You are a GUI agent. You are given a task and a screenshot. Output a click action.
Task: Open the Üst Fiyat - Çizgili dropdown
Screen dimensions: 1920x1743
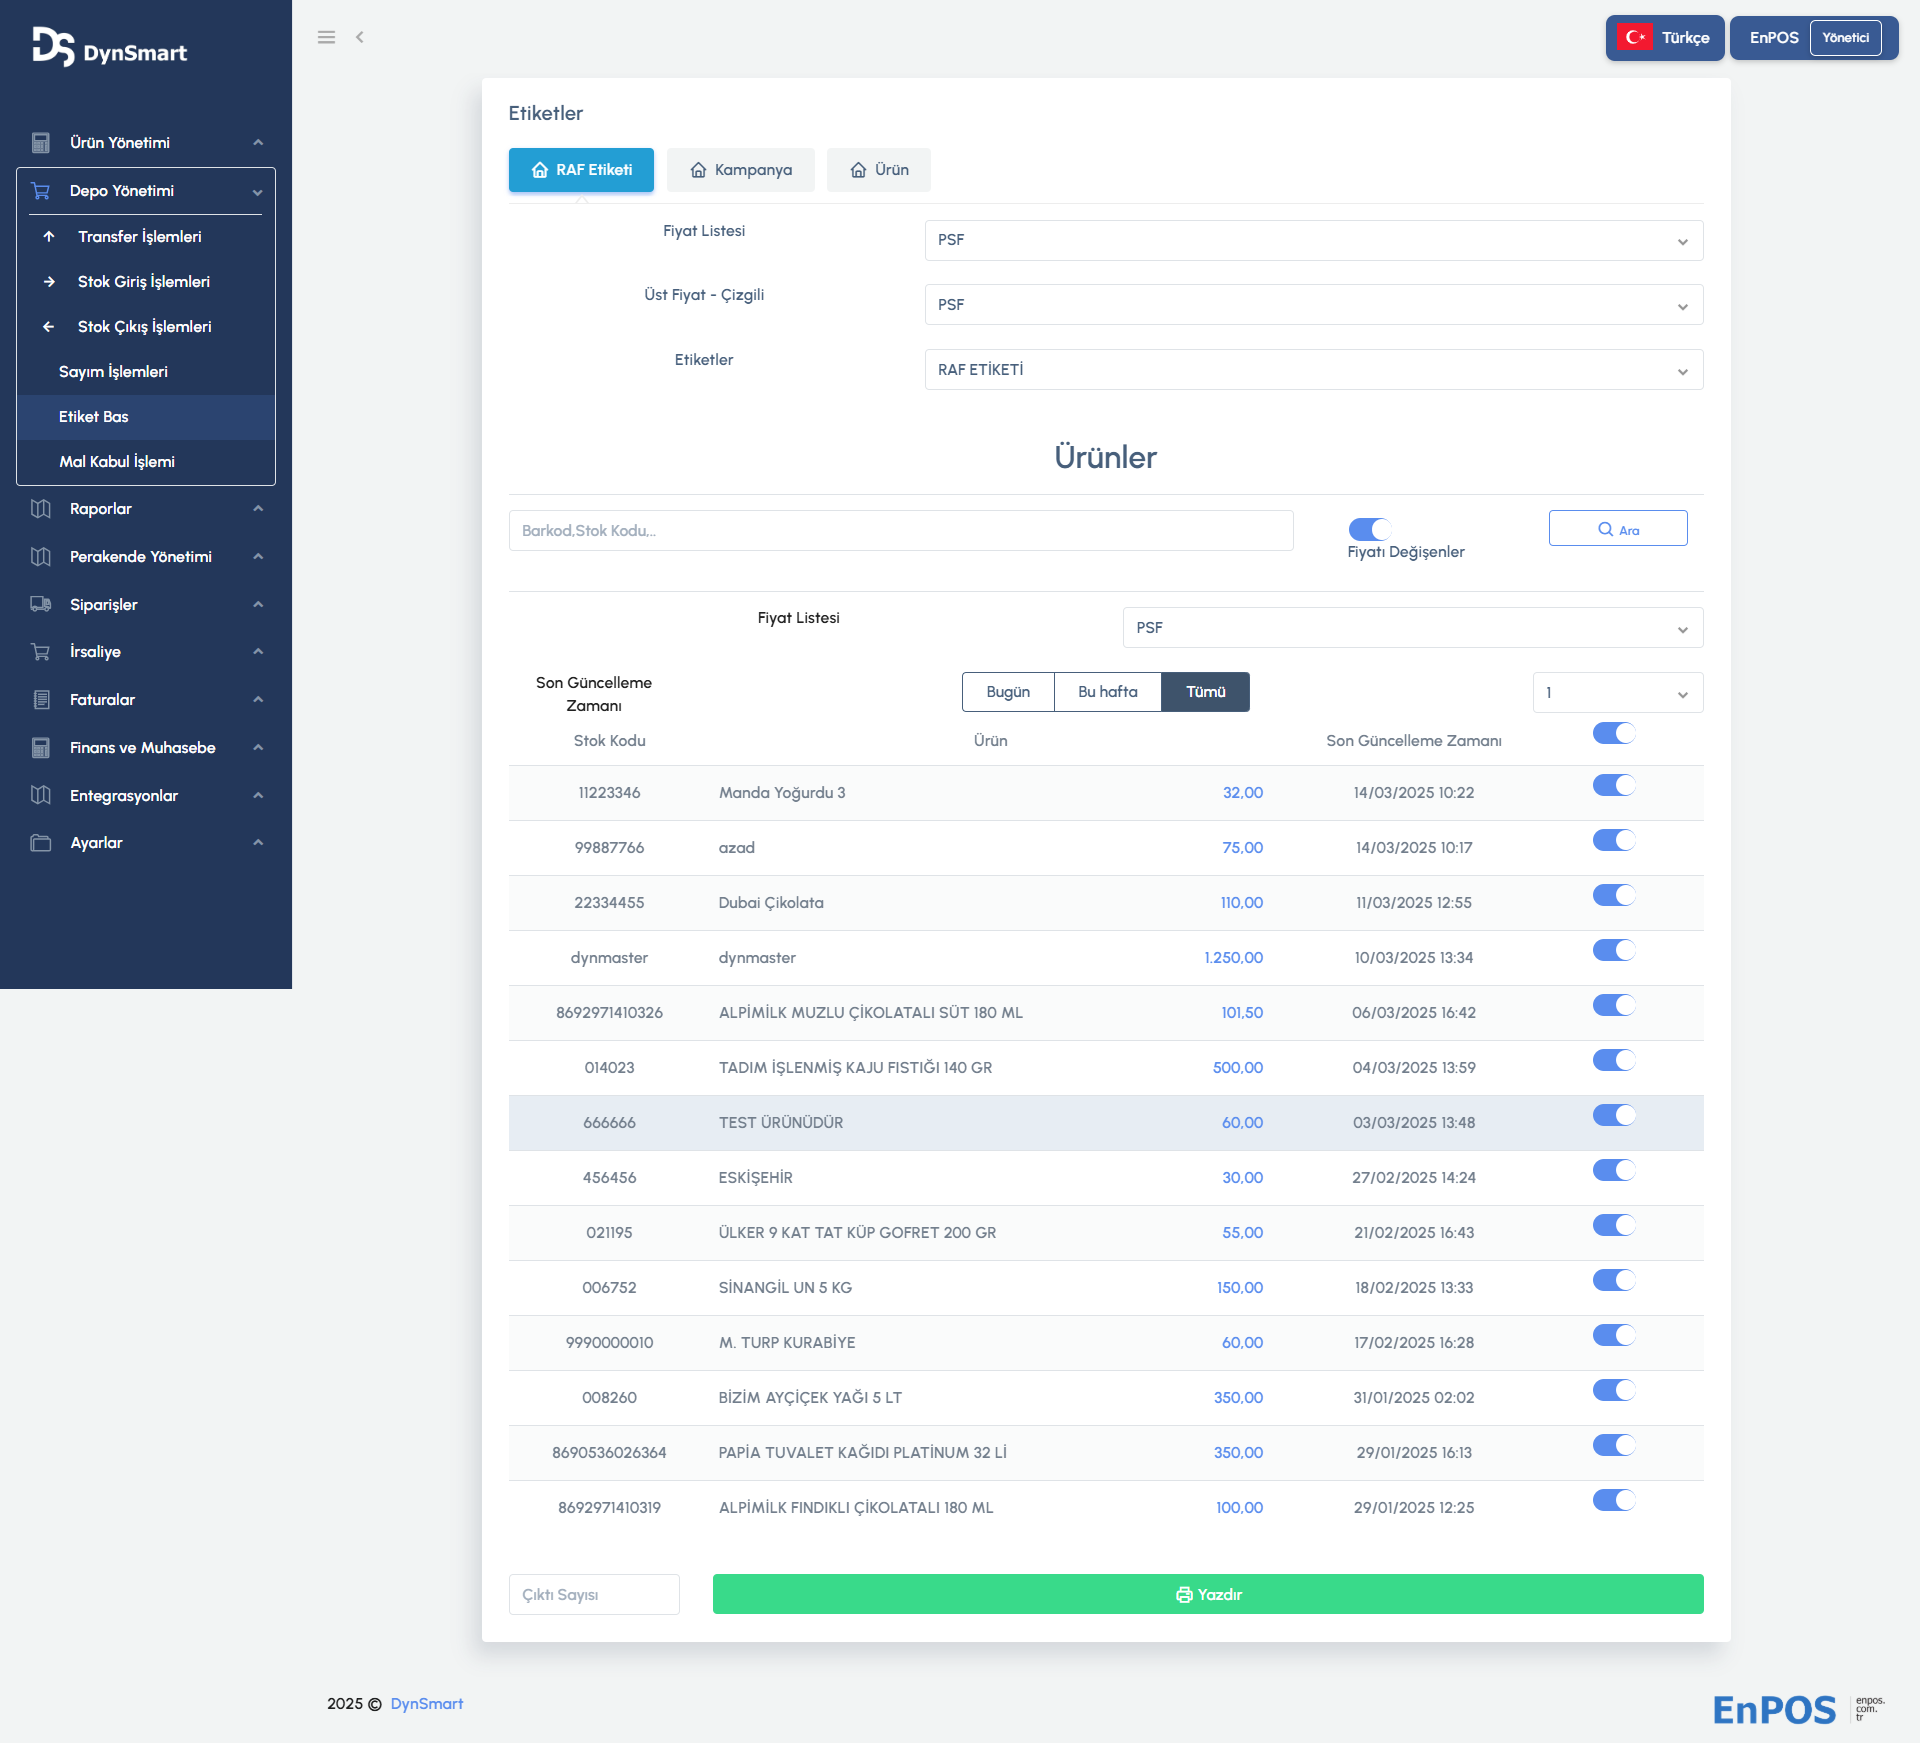(1313, 305)
